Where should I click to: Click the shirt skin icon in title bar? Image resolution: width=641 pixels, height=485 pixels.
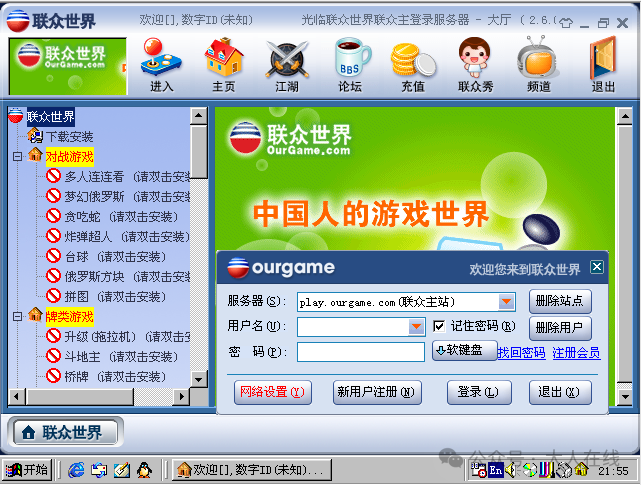point(566,22)
